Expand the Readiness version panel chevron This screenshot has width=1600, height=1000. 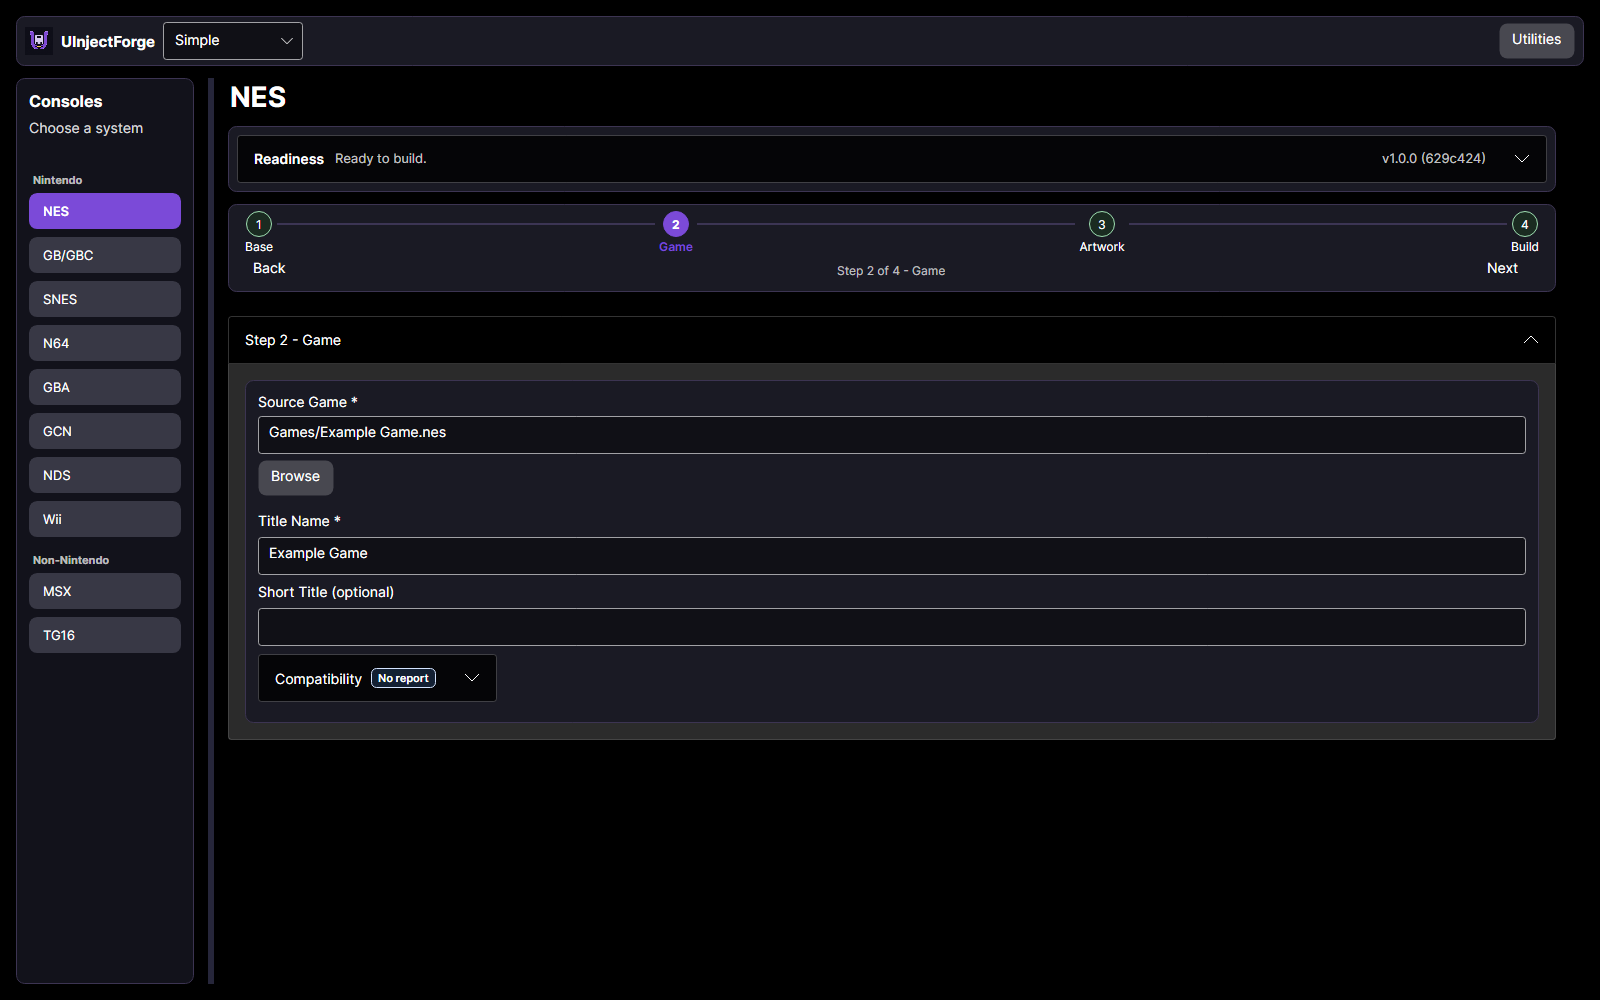click(x=1522, y=159)
